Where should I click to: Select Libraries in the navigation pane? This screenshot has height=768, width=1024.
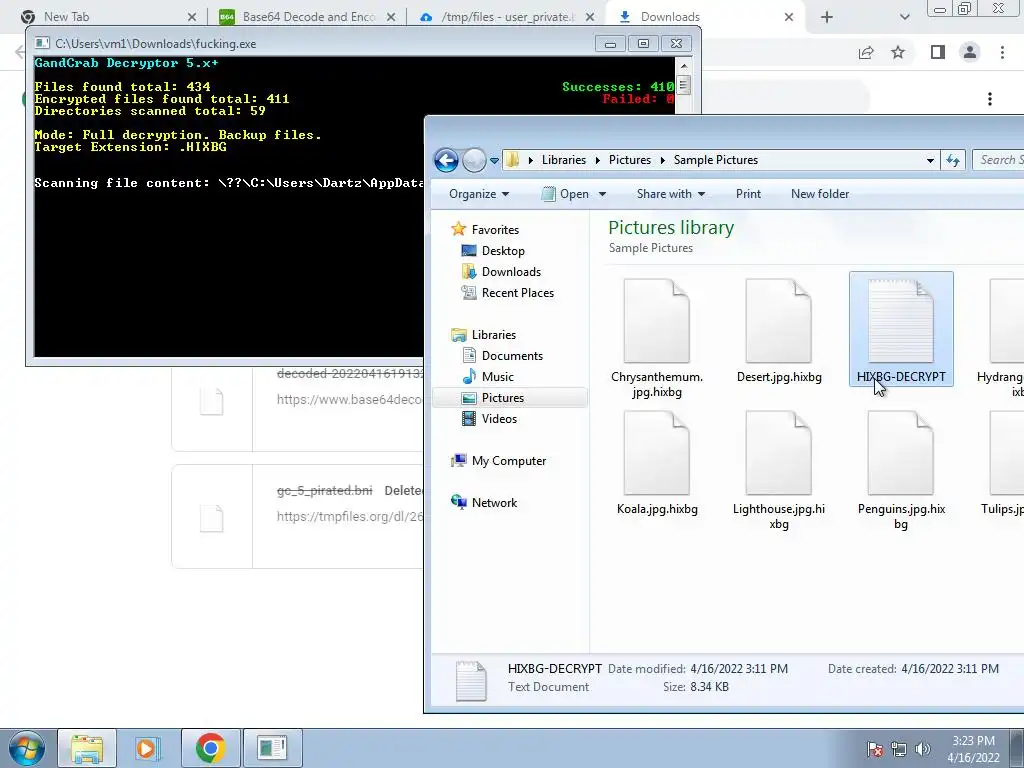point(483,334)
